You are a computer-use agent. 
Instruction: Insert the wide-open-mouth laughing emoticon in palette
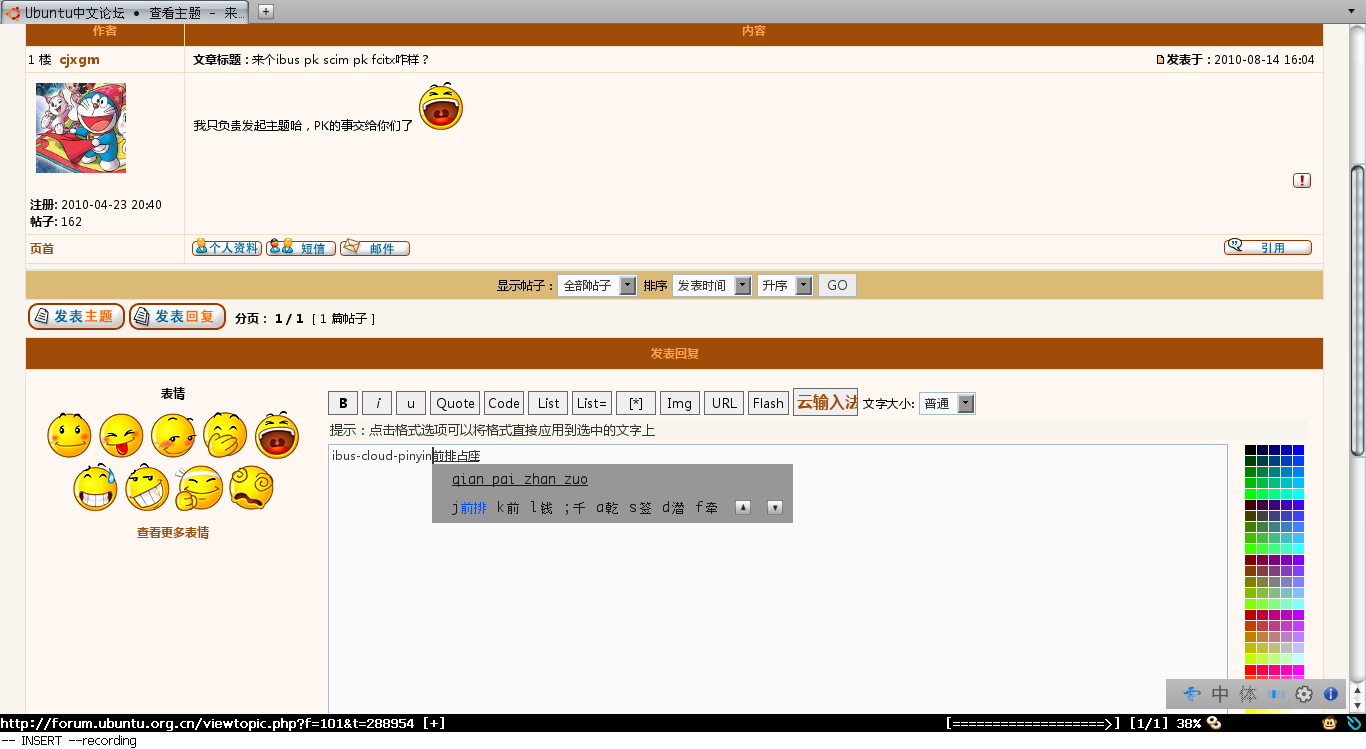277,435
